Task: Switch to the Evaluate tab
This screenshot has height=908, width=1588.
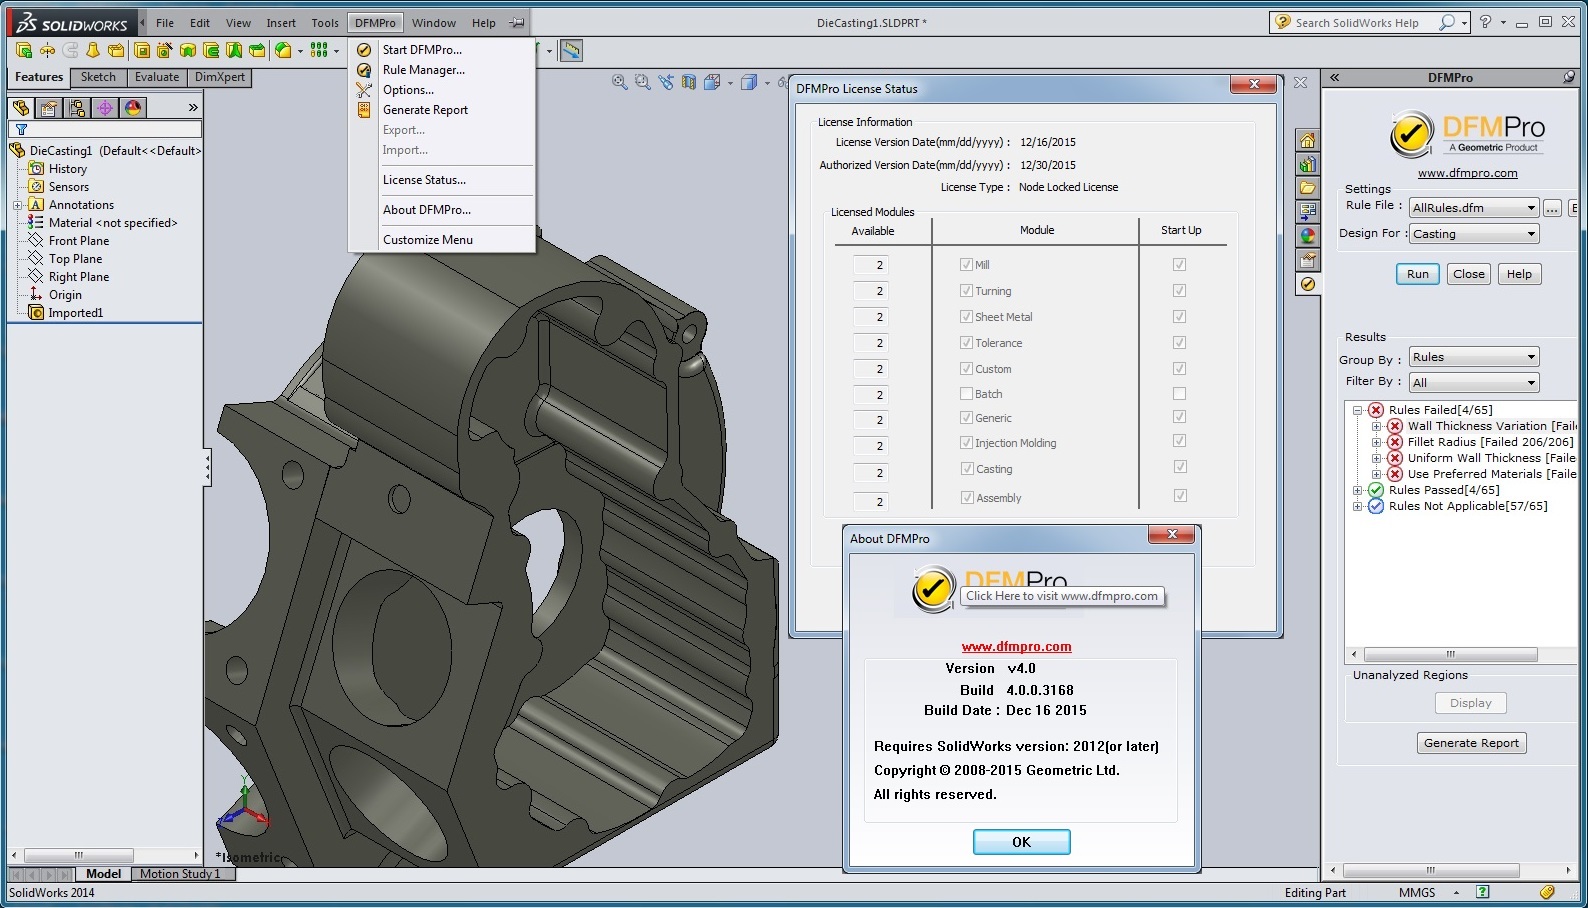Action: [157, 77]
